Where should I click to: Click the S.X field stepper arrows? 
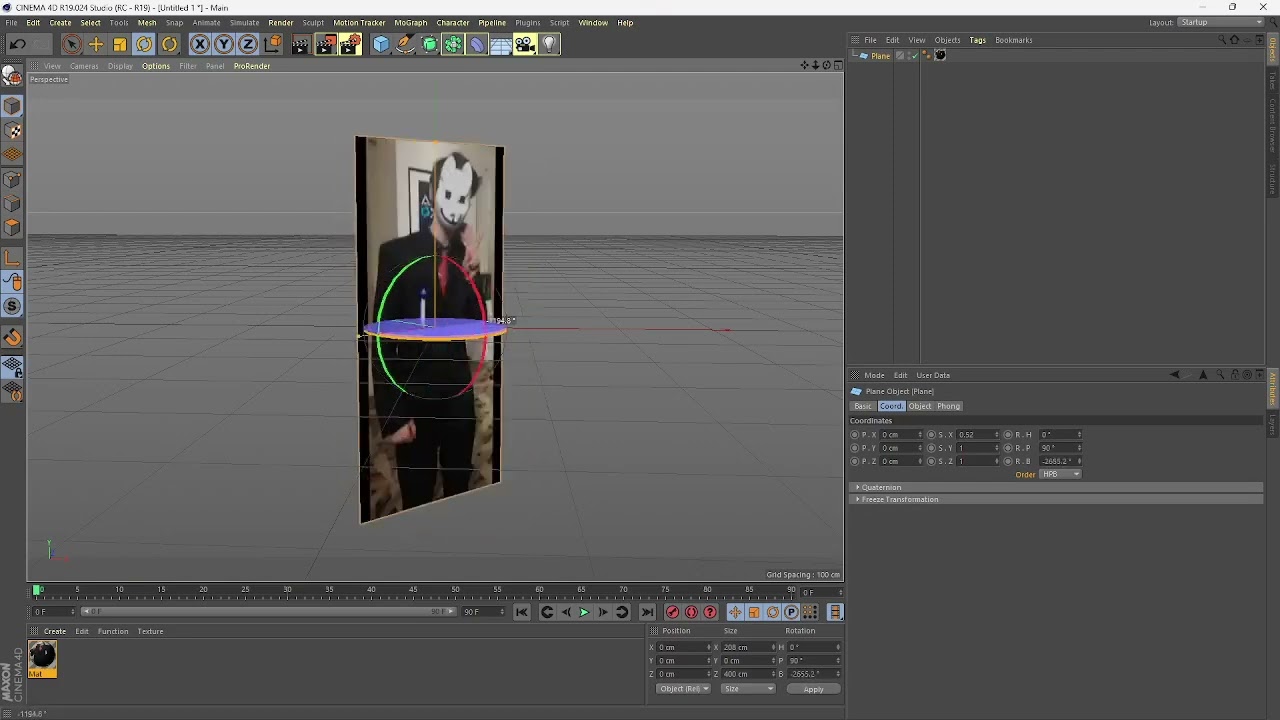click(997, 435)
